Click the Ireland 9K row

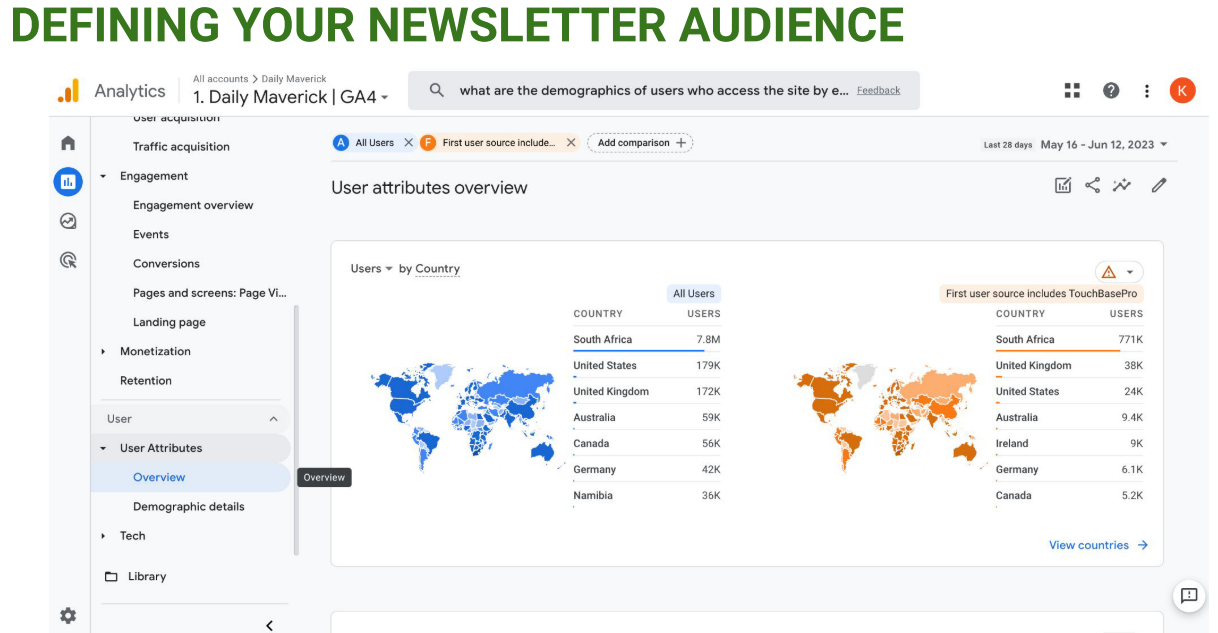click(x=1069, y=444)
